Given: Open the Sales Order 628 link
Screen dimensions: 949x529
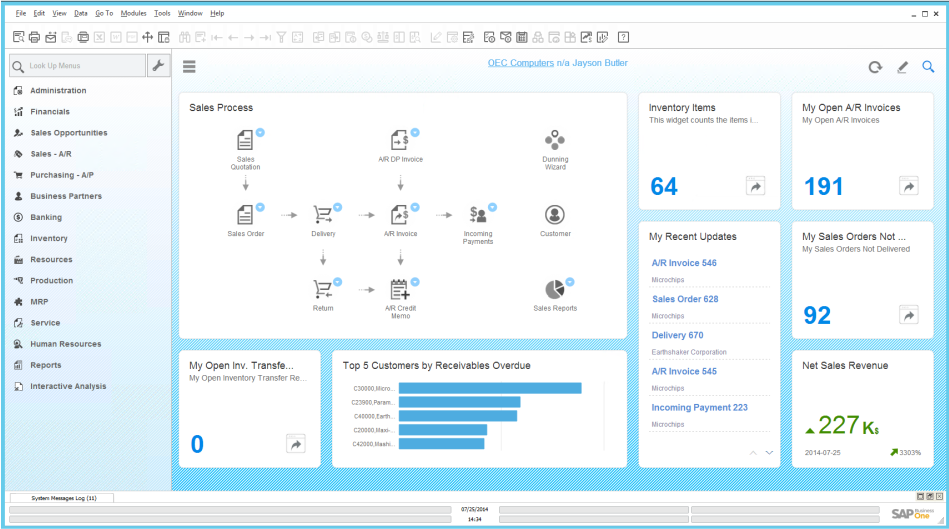Looking at the screenshot, I should (685, 299).
